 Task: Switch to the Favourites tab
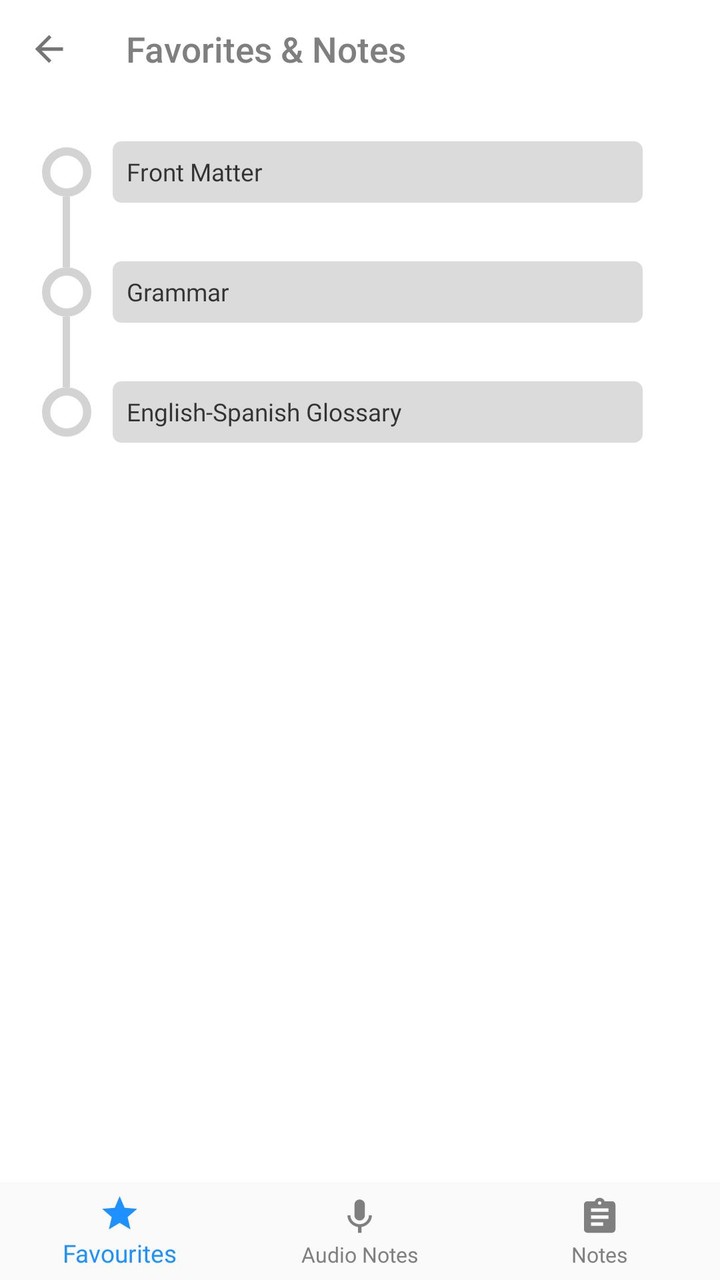[119, 1230]
